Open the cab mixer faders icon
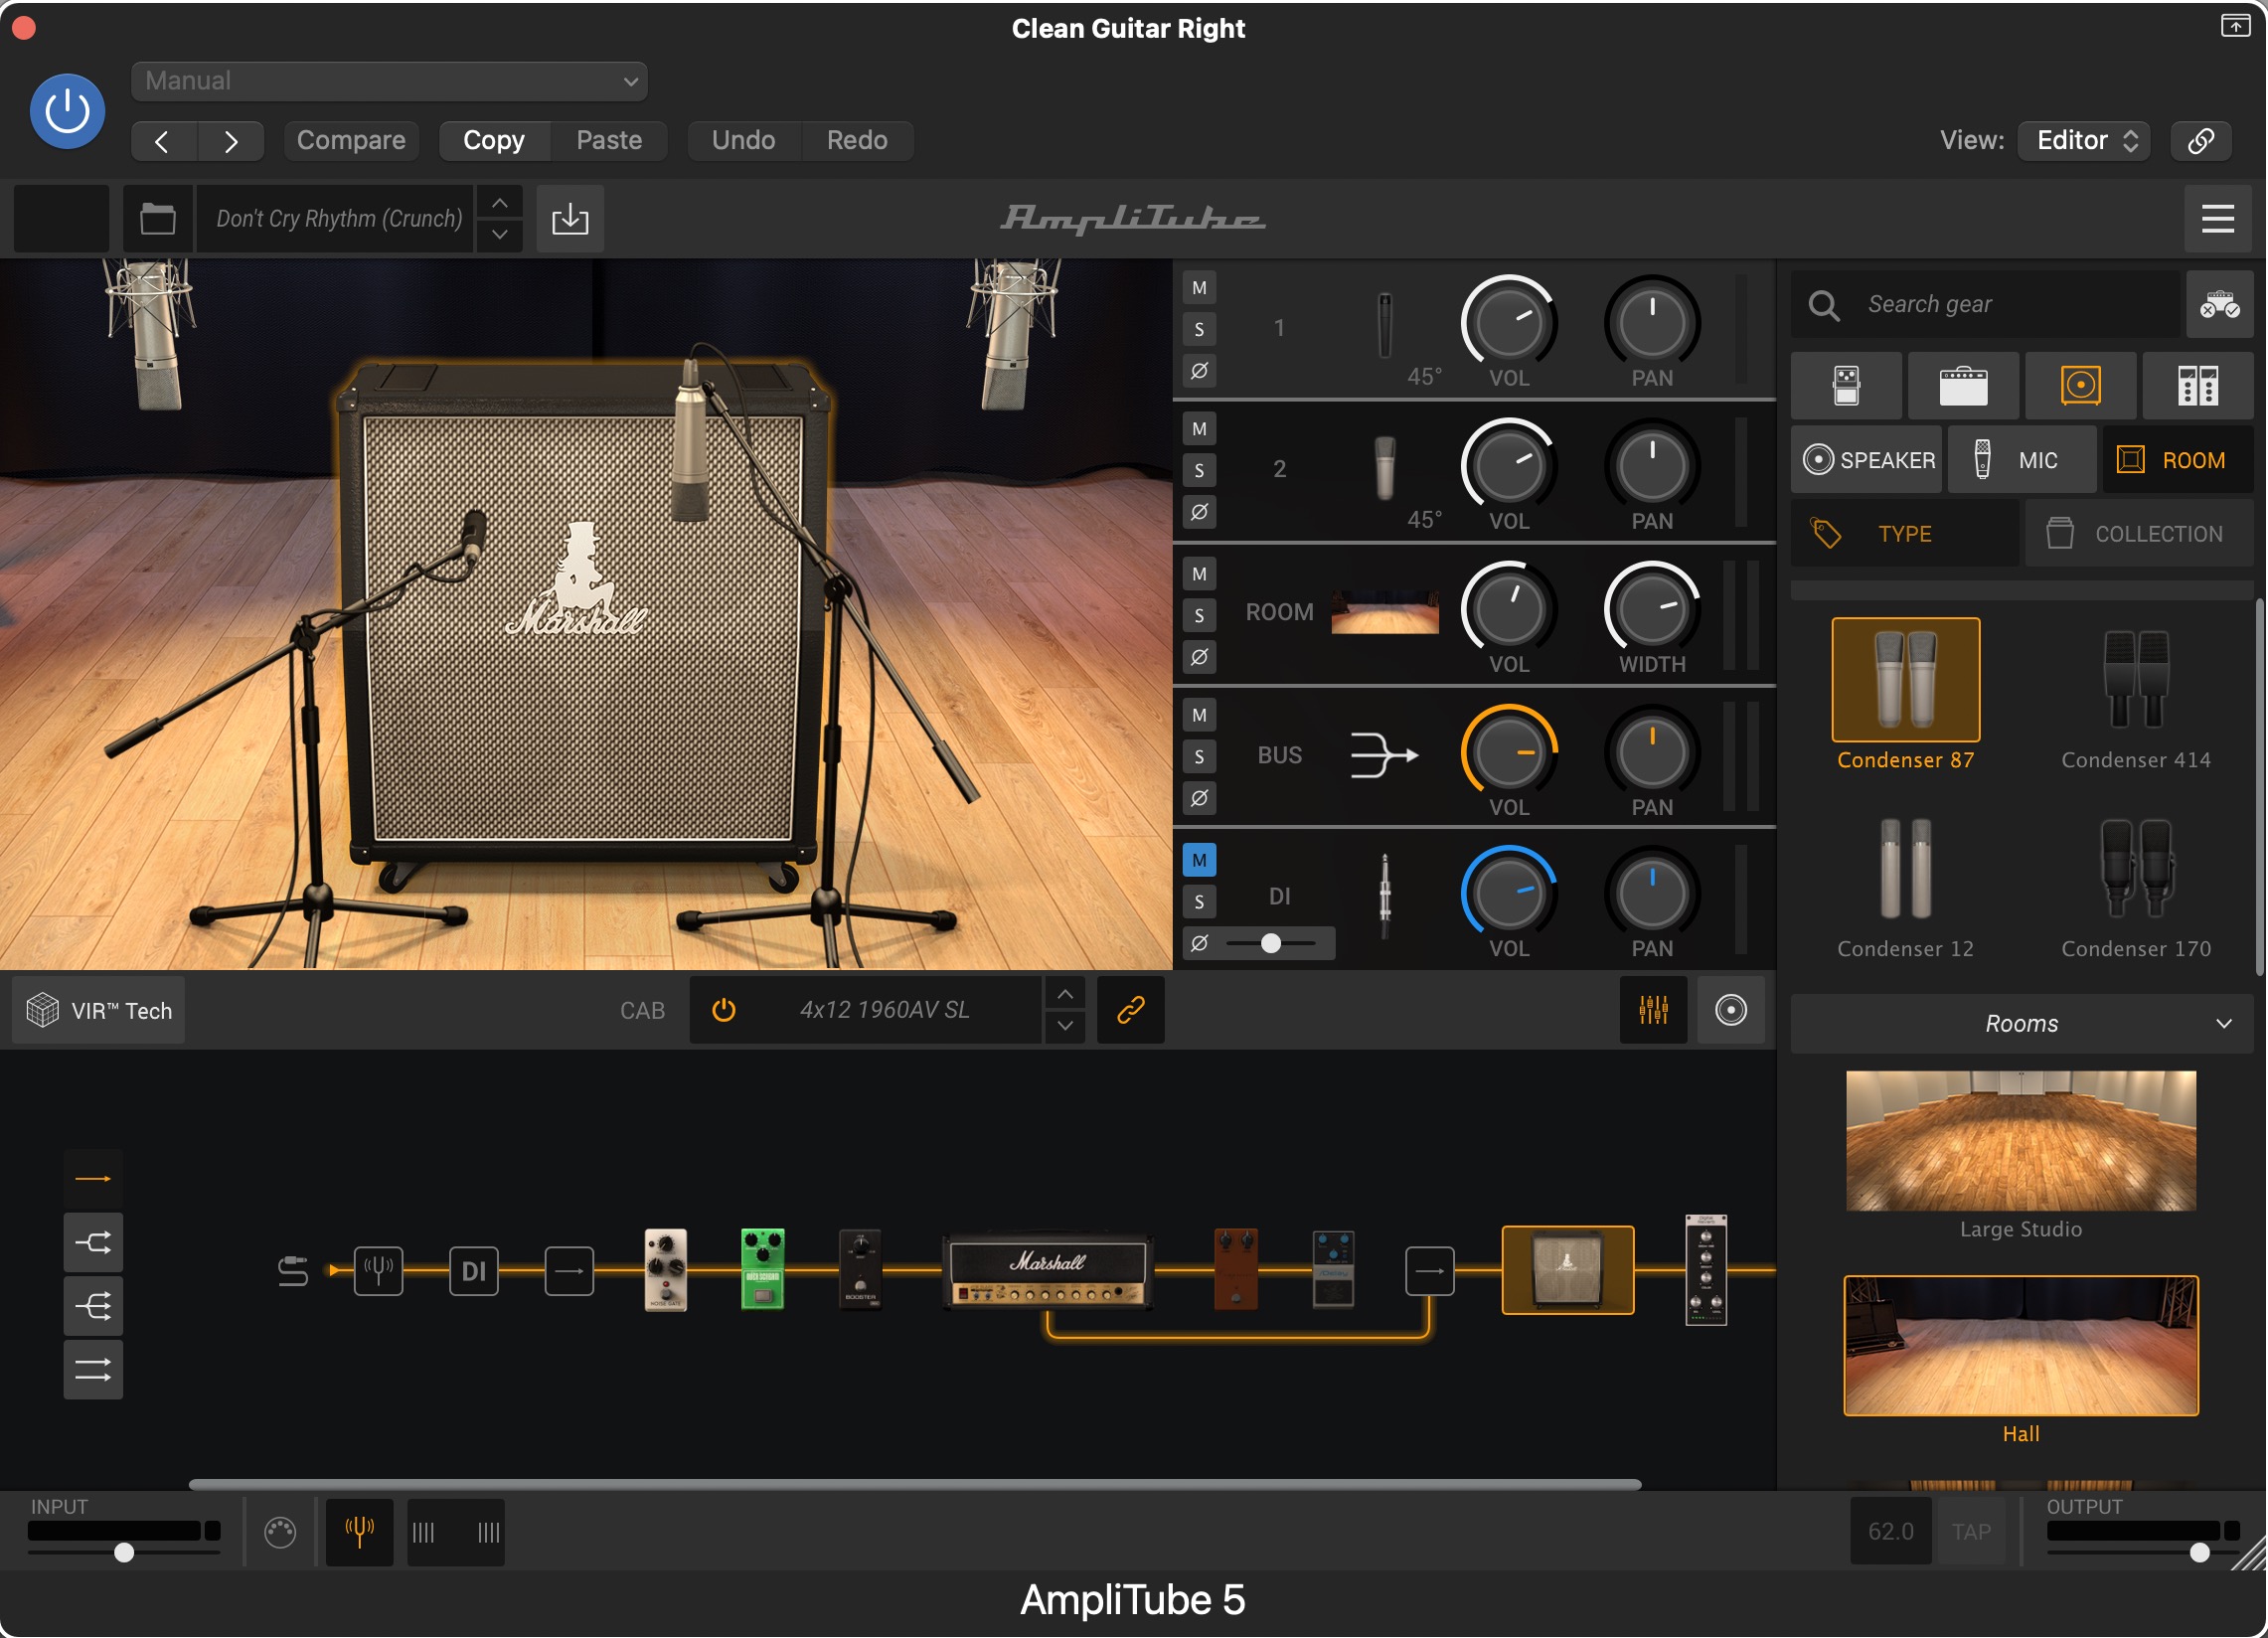 coord(1654,1010)
